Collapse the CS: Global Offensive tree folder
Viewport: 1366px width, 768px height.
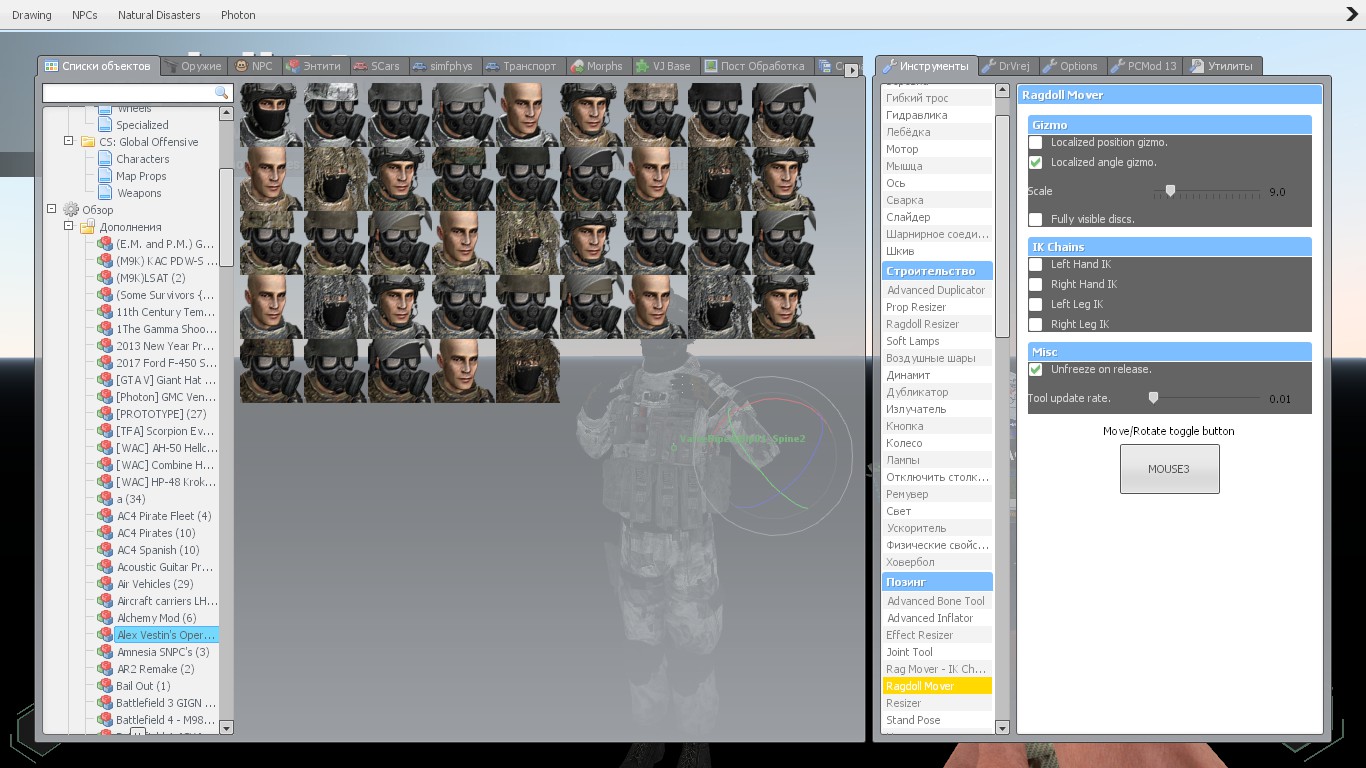(x=69, y=142)
